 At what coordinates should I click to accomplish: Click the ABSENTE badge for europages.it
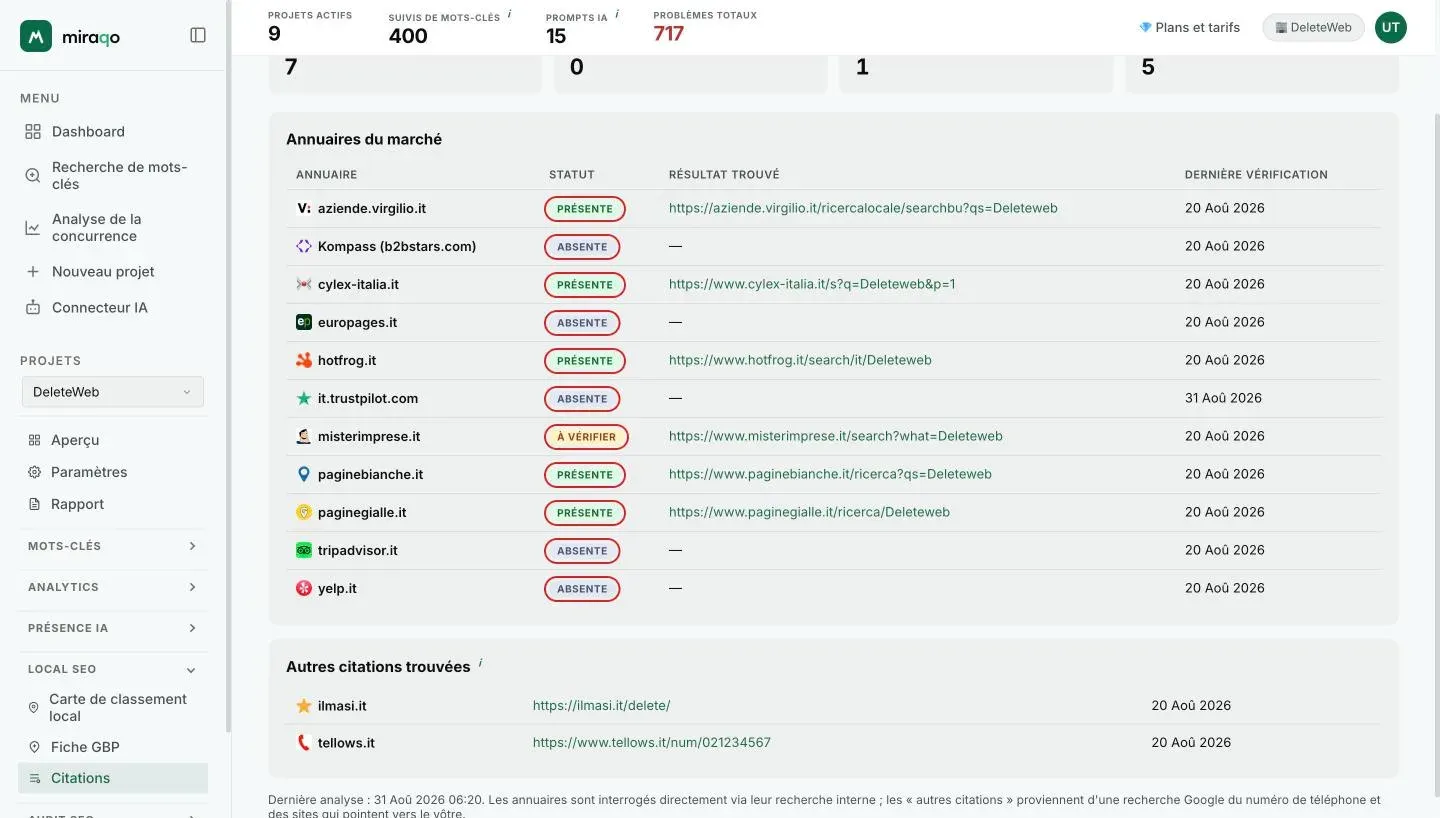[582, 323]
